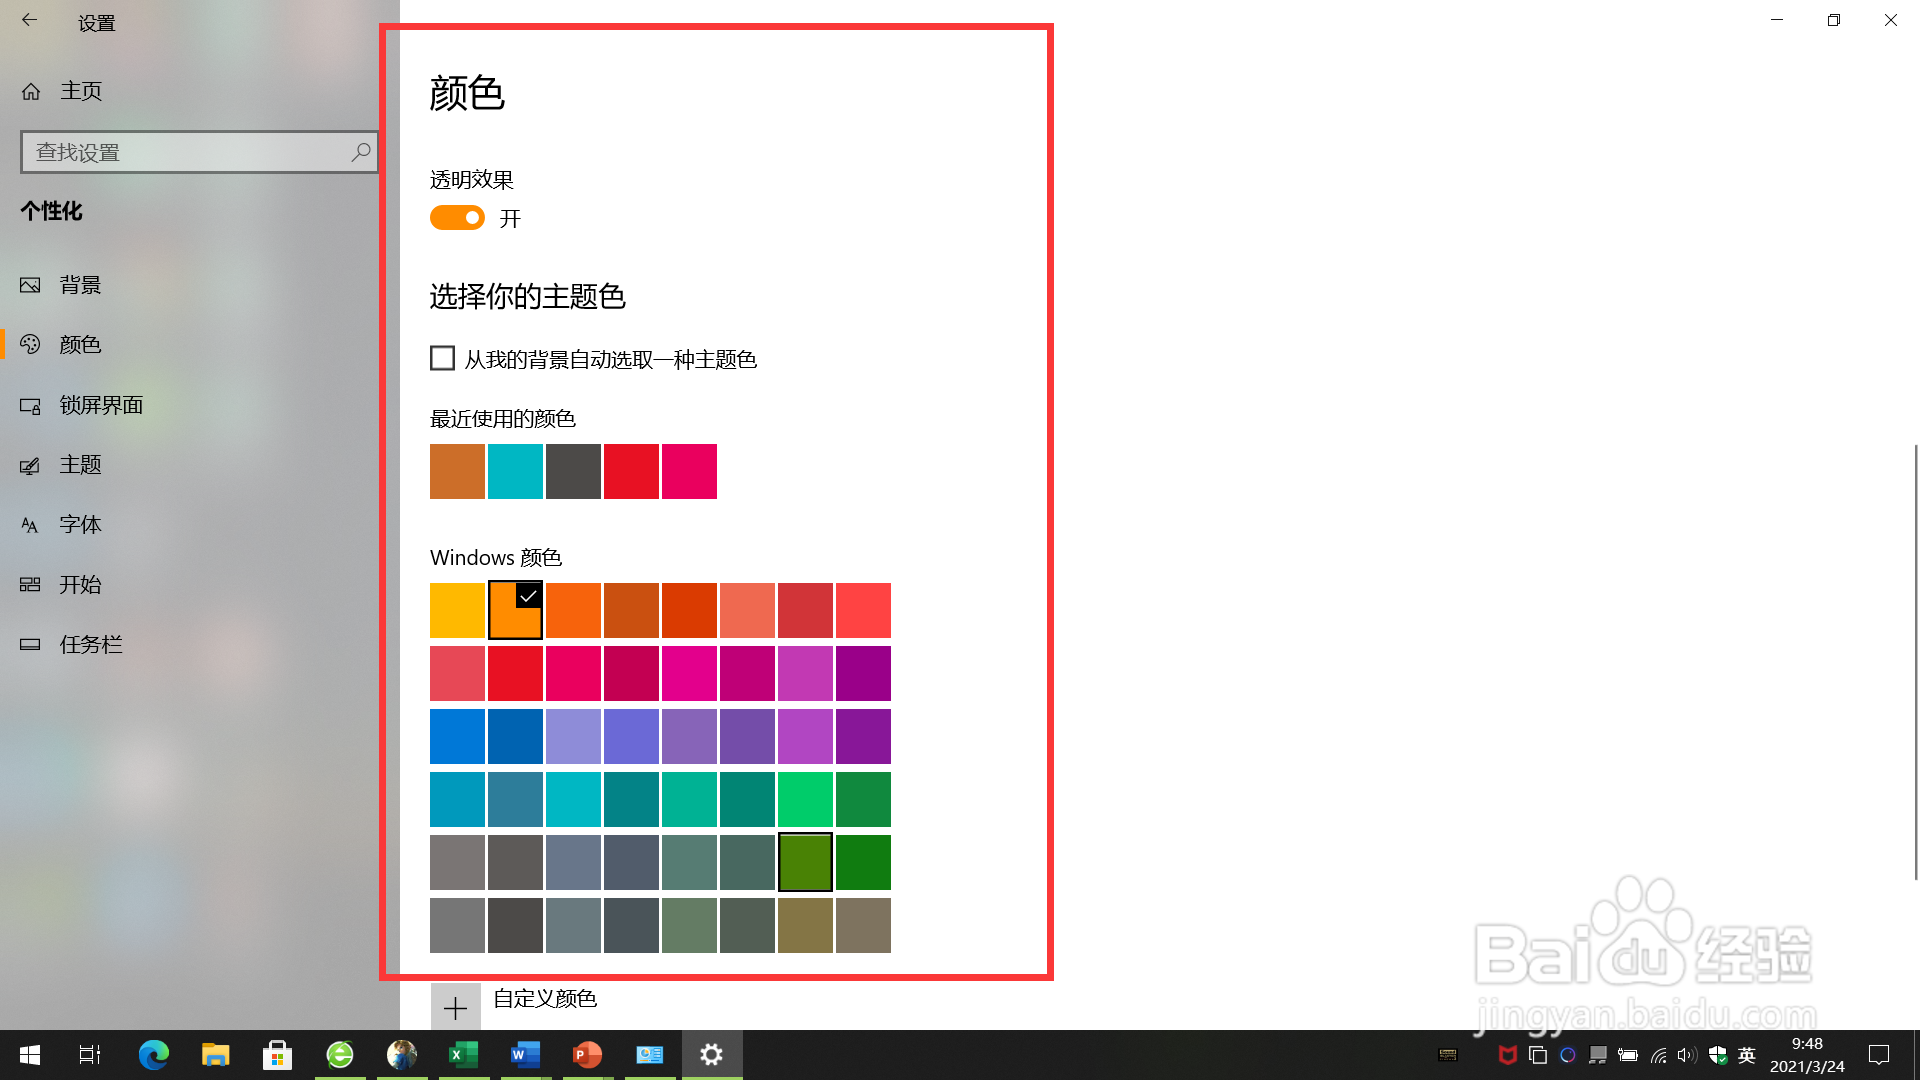The width and height of the screenshot is (1920, 1080).
Task: Click inside the 查找设置 search box
Action: click(190, 152)
